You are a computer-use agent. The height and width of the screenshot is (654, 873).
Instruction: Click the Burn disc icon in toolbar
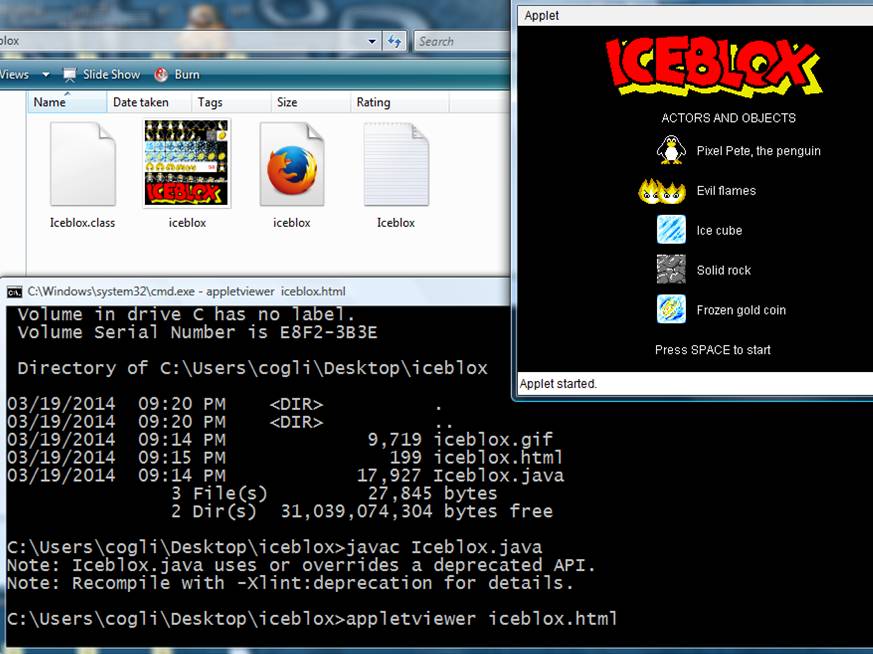pos(161,75)
